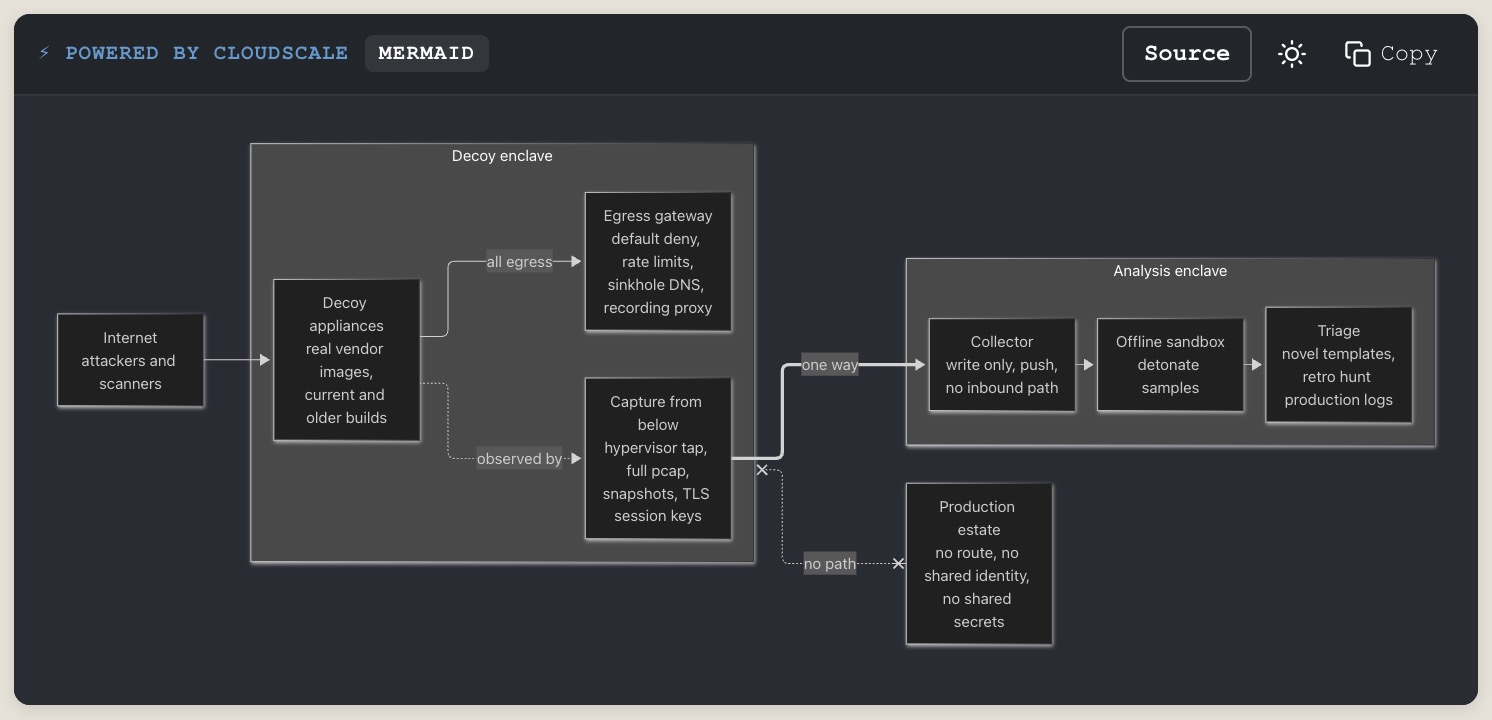Click the 'Analysis enclave' group title

[1170, 271]
